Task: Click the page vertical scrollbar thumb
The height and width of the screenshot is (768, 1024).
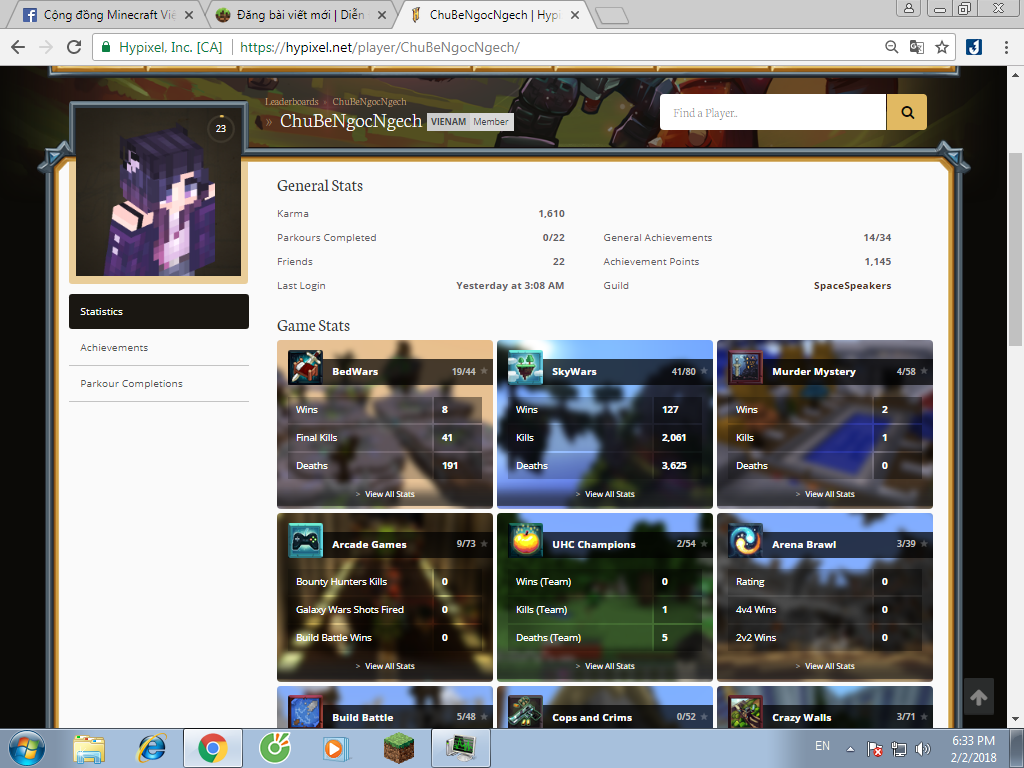Action: 1015,249
